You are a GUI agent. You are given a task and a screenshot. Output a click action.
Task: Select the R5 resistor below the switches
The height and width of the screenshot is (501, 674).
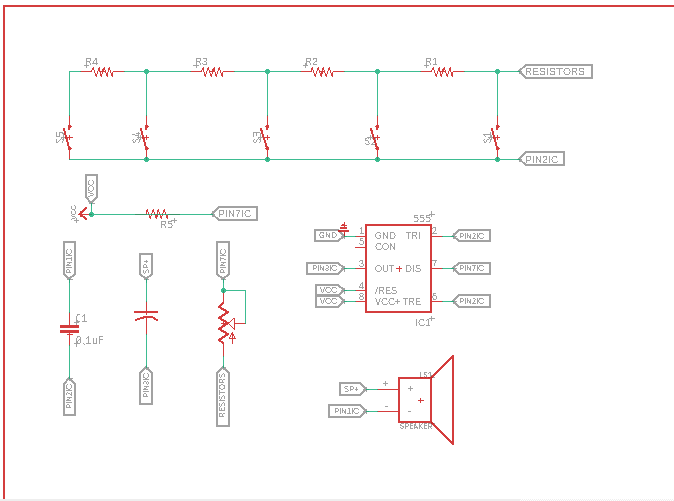(x=156, y=213)
